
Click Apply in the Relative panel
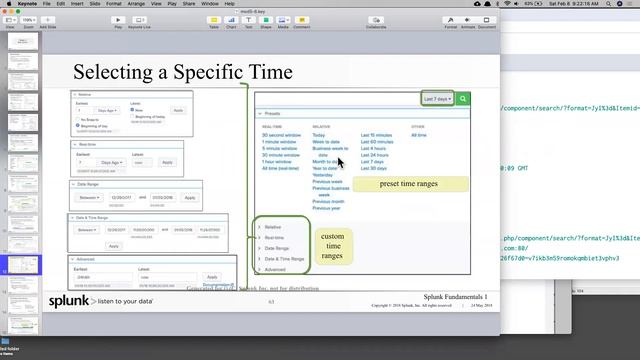coord(178,111)
